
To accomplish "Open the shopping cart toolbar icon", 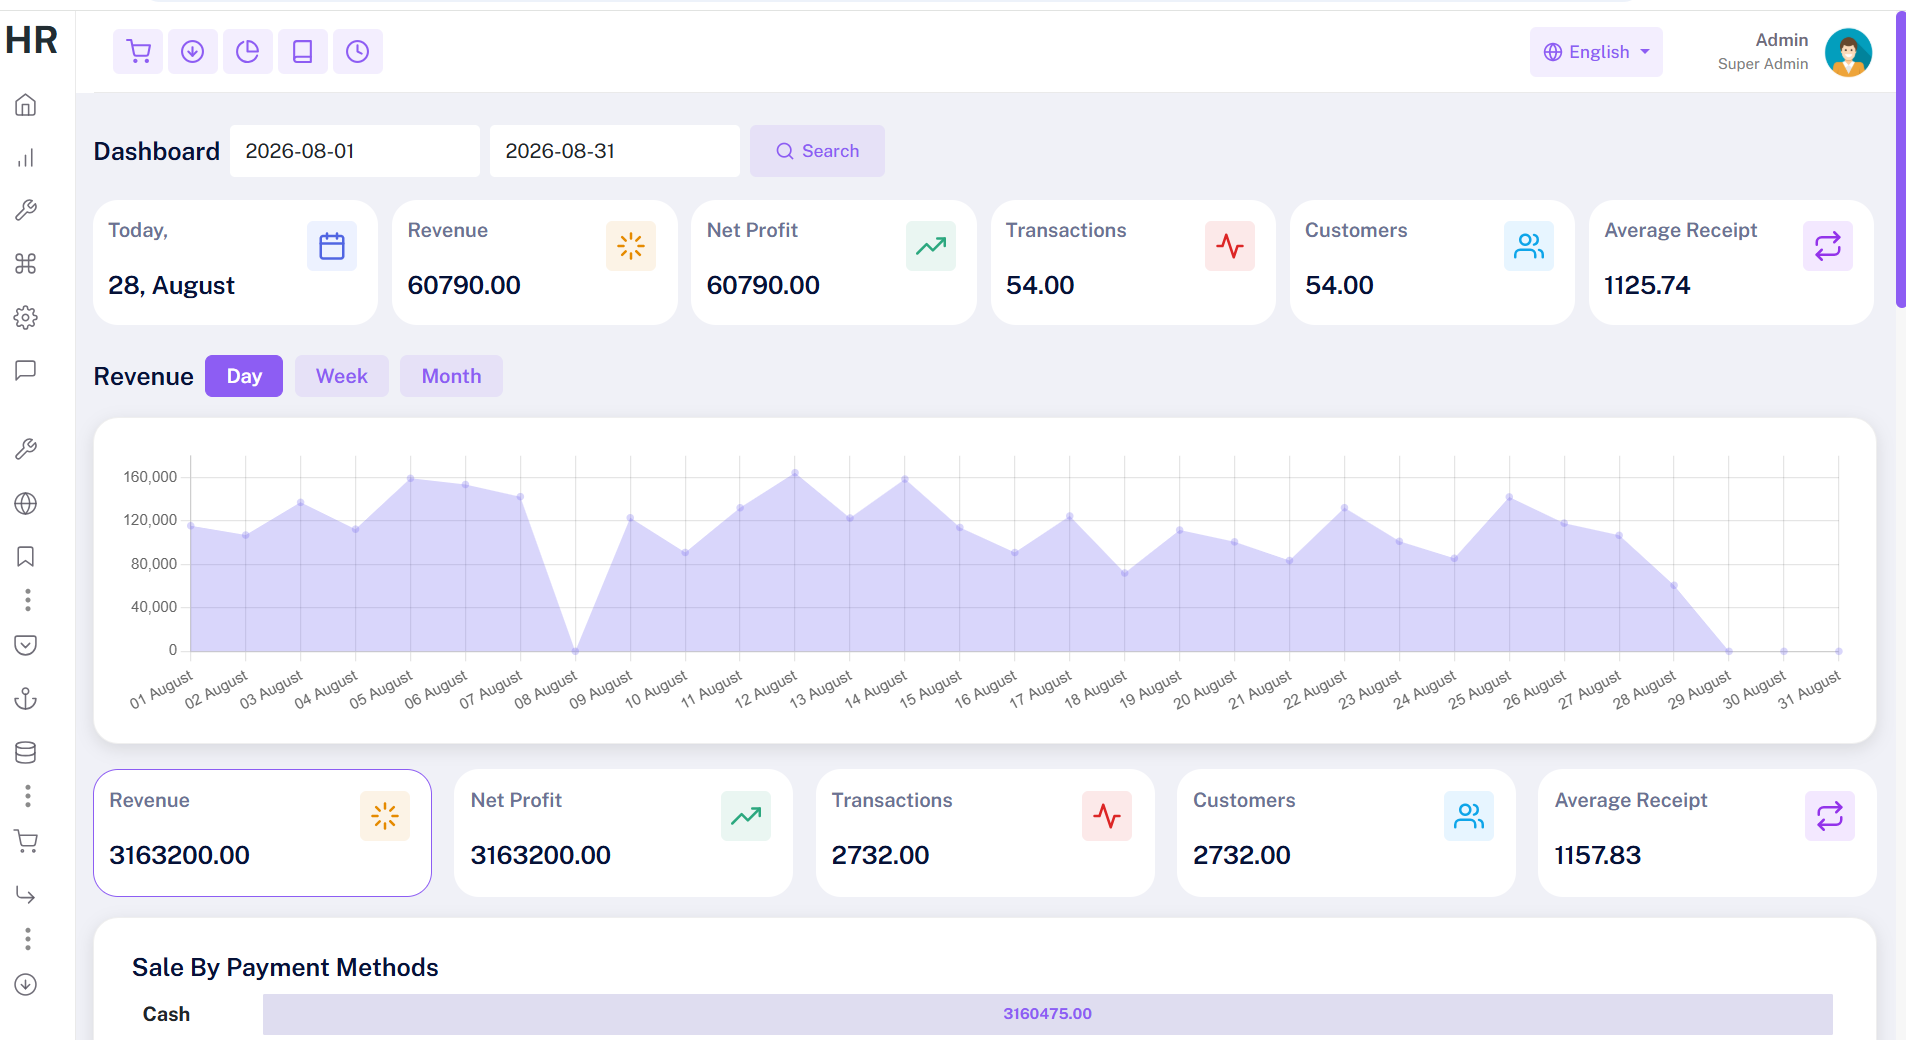I will (x=138, y=52).
